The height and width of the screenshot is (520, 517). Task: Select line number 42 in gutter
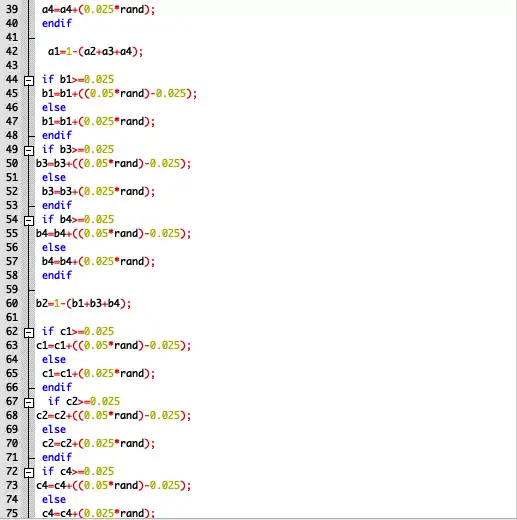click(x=12, y=51)
